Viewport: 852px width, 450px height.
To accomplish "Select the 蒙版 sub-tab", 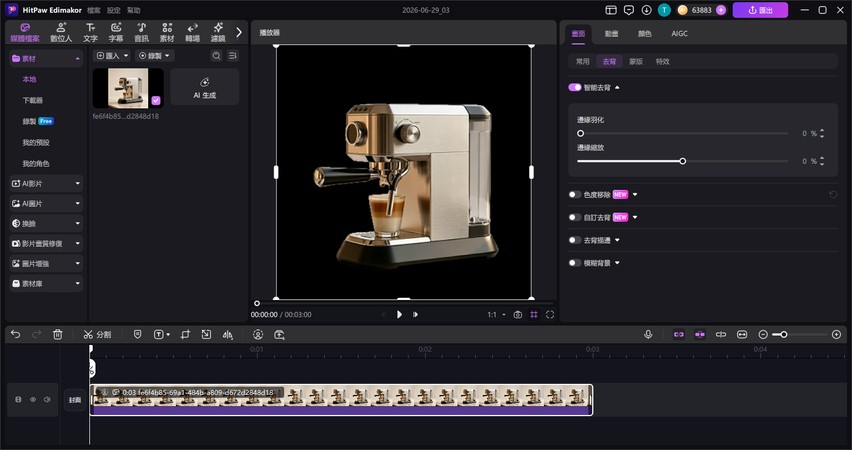I will click(636, 61).
